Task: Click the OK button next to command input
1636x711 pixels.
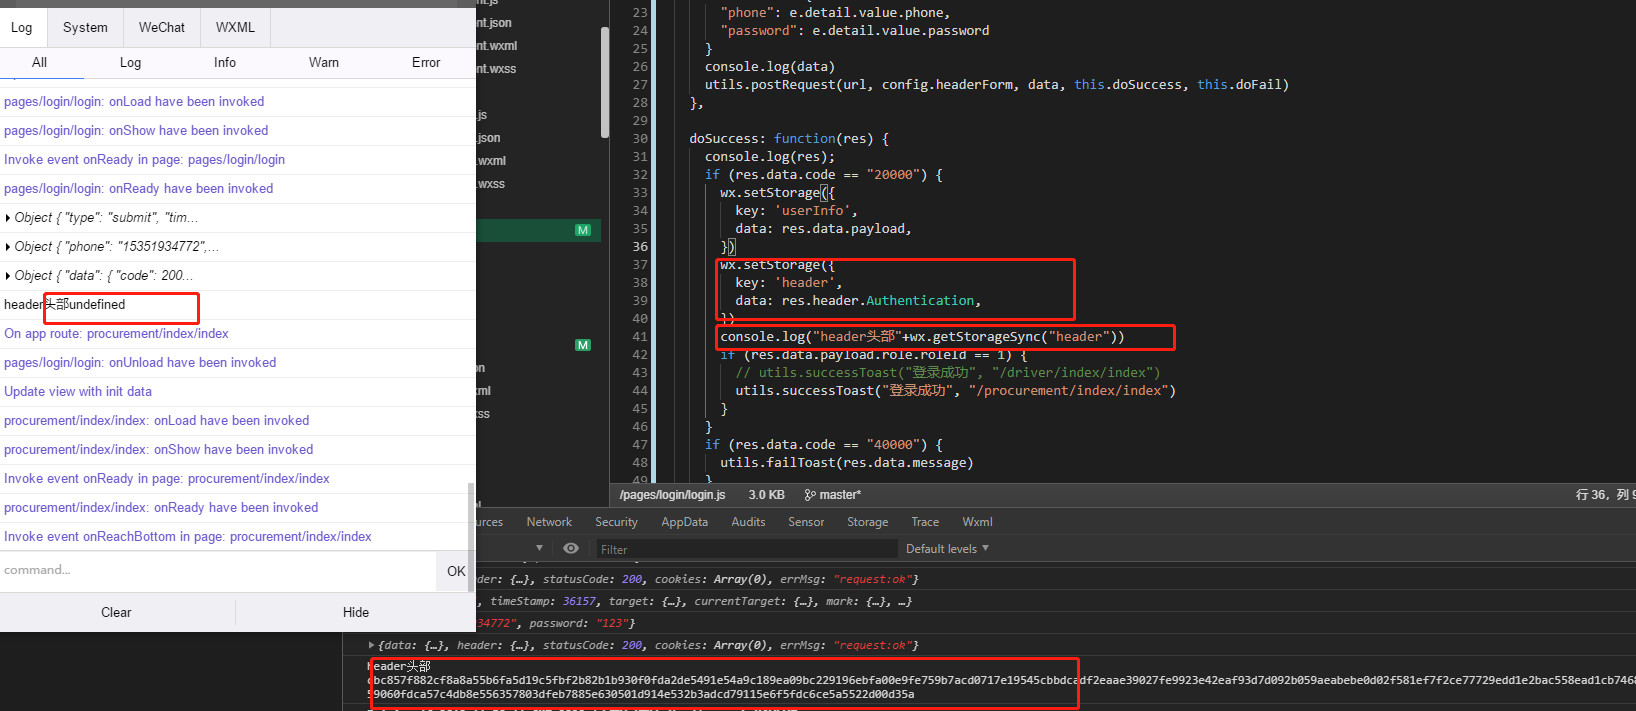Action: [456, 571]
